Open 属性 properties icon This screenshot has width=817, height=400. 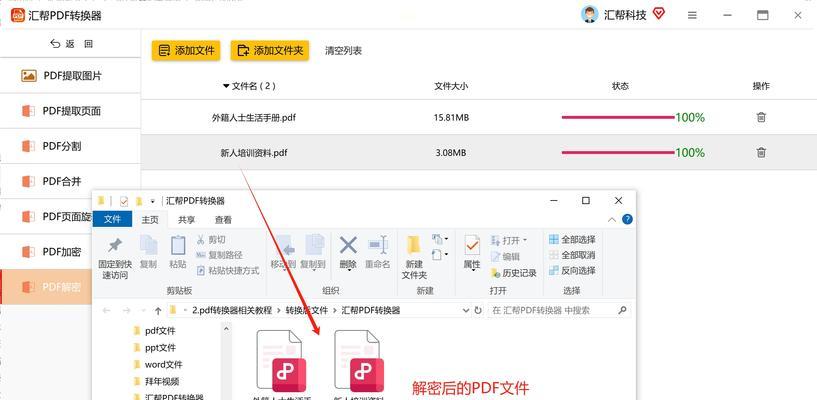click(472, 246)
